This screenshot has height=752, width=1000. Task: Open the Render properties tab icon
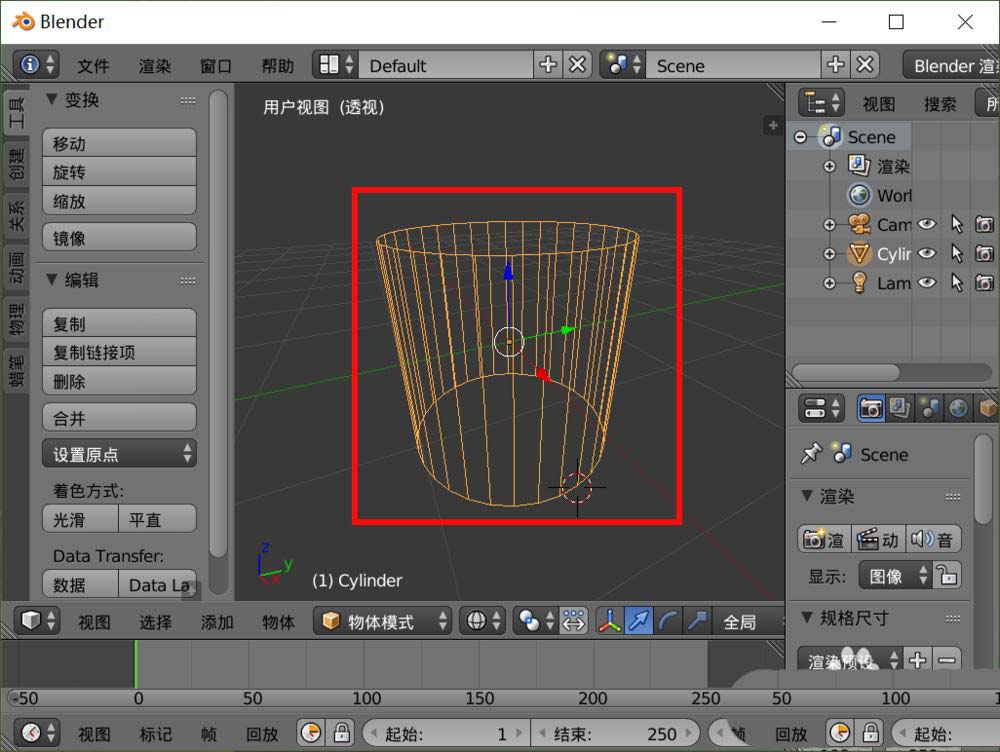tap(870, 408)
